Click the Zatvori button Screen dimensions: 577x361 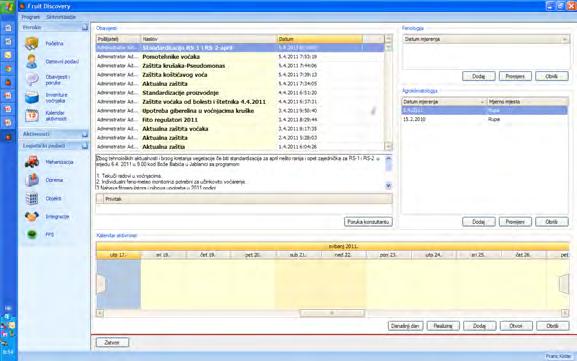coord(112,343)
